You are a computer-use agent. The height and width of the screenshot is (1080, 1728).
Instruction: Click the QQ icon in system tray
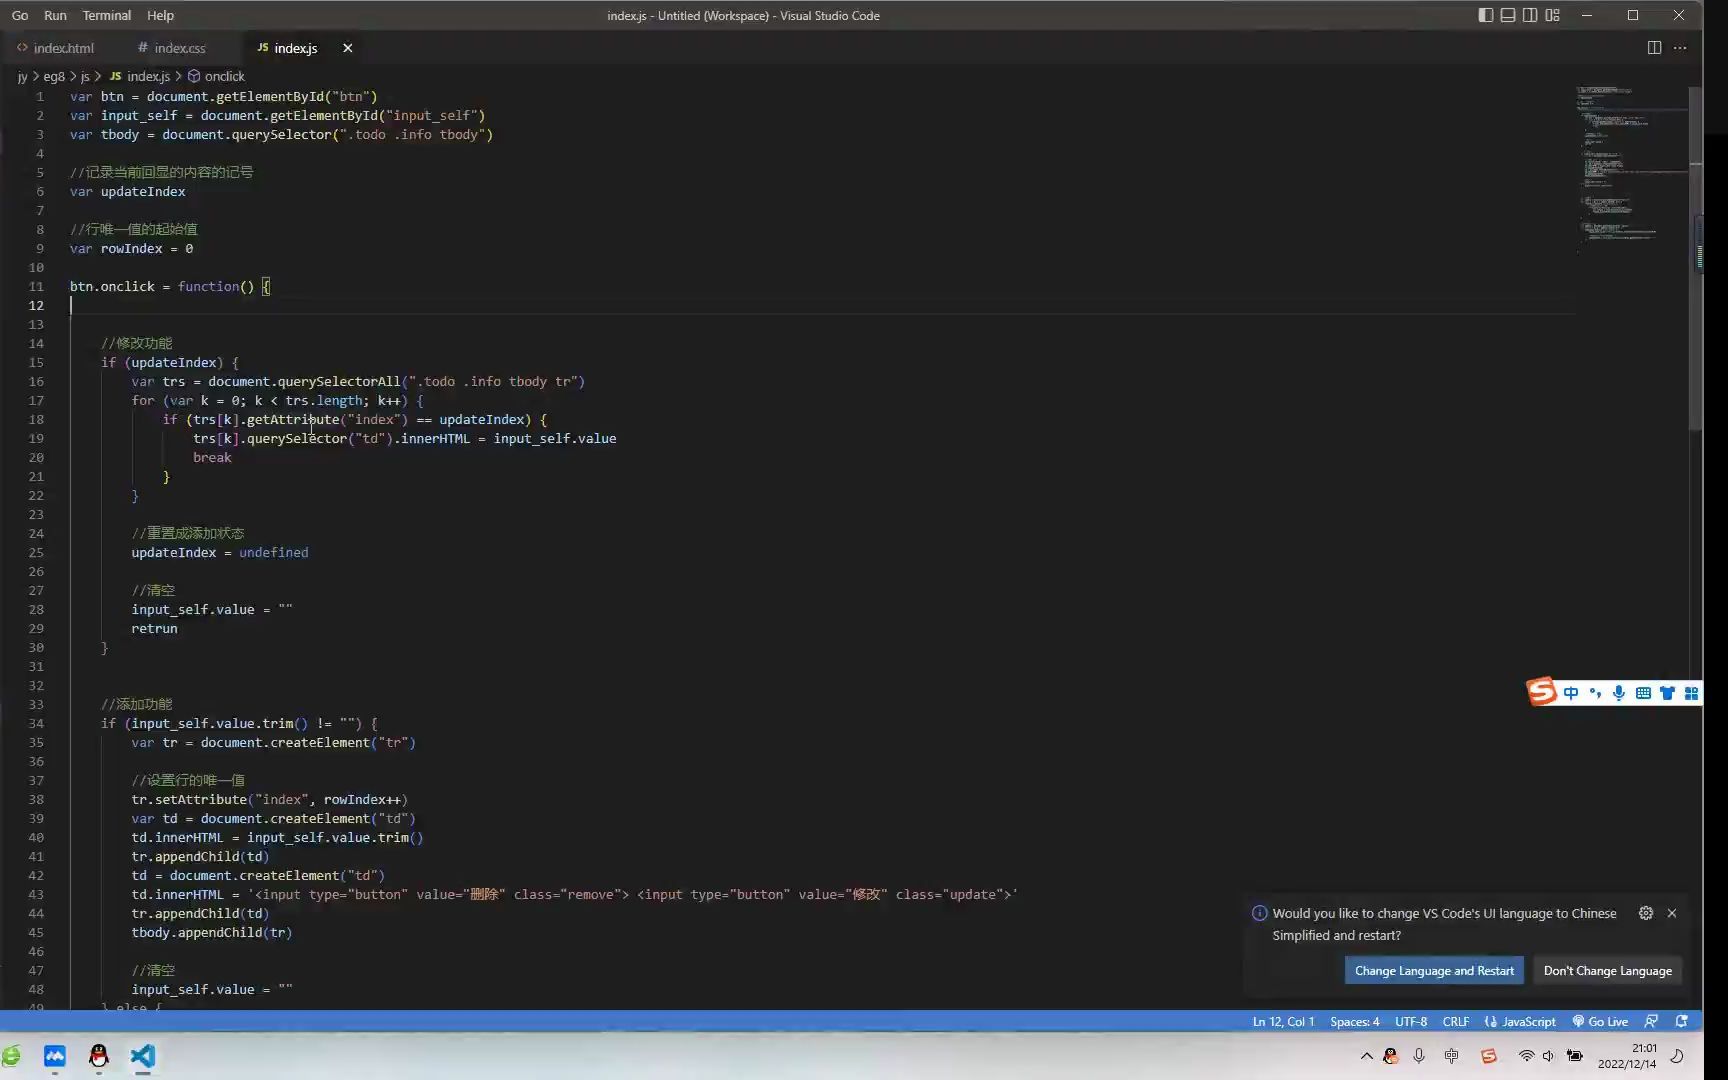tap(1390, 1056)
